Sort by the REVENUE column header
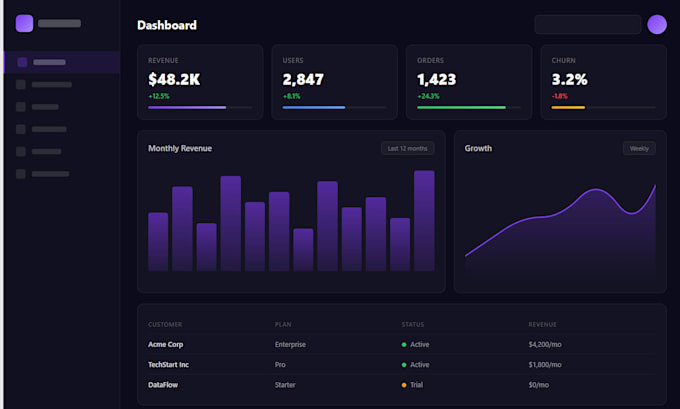 point(543,324)
